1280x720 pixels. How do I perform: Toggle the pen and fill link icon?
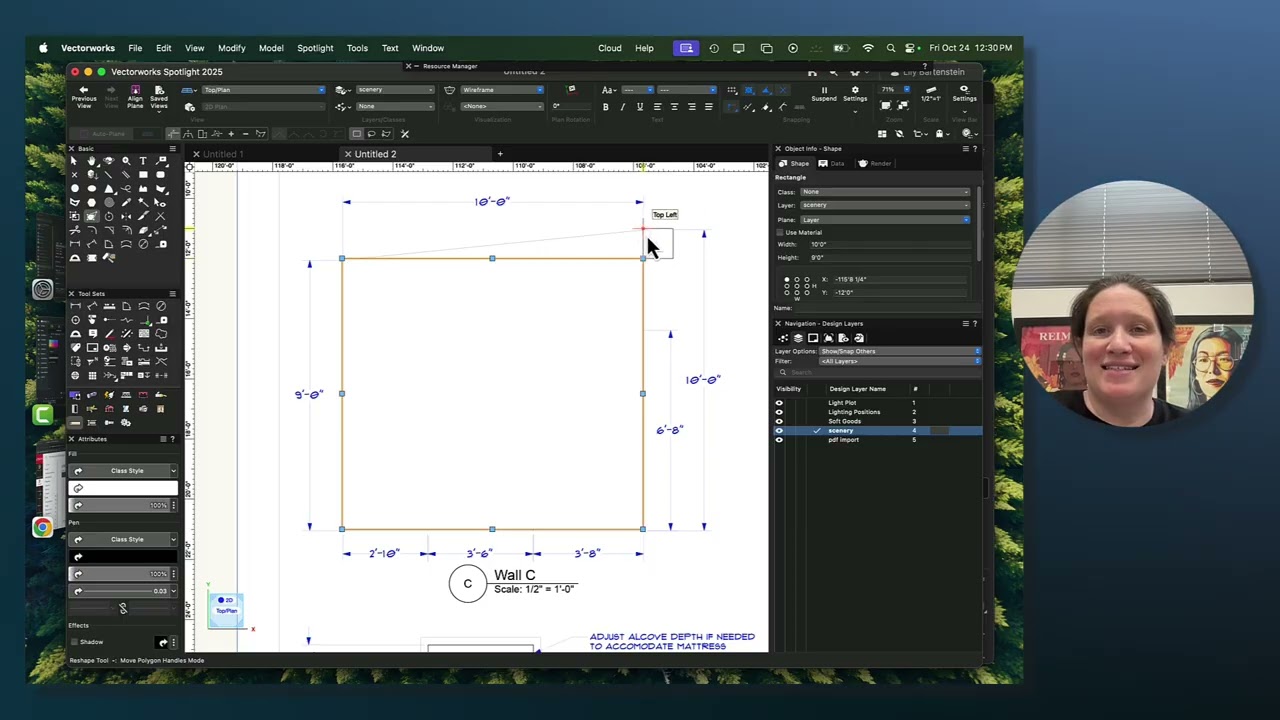click(123, 608)
